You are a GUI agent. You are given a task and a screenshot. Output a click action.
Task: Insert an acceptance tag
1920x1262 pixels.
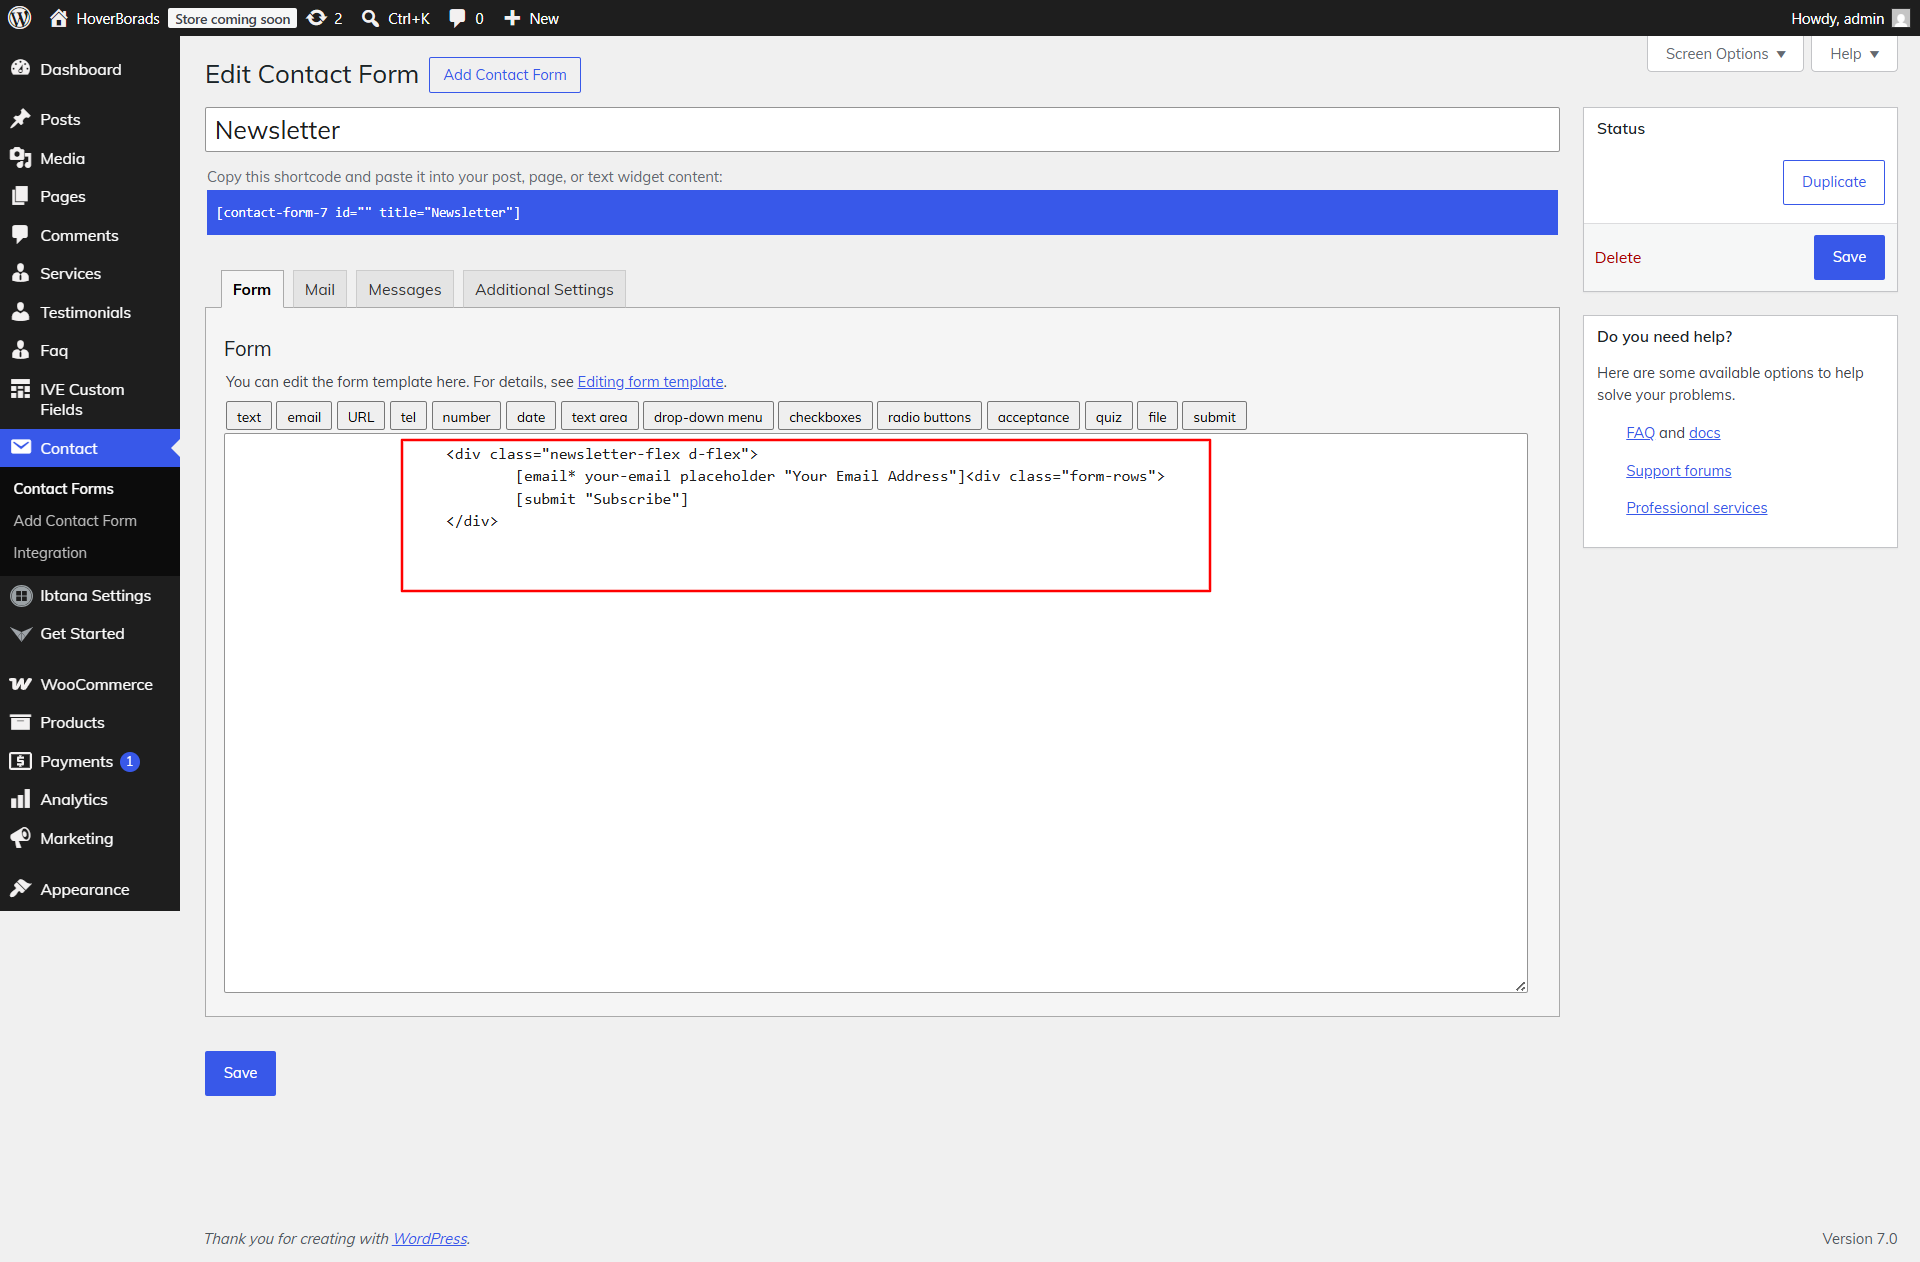pos(1033,417)
